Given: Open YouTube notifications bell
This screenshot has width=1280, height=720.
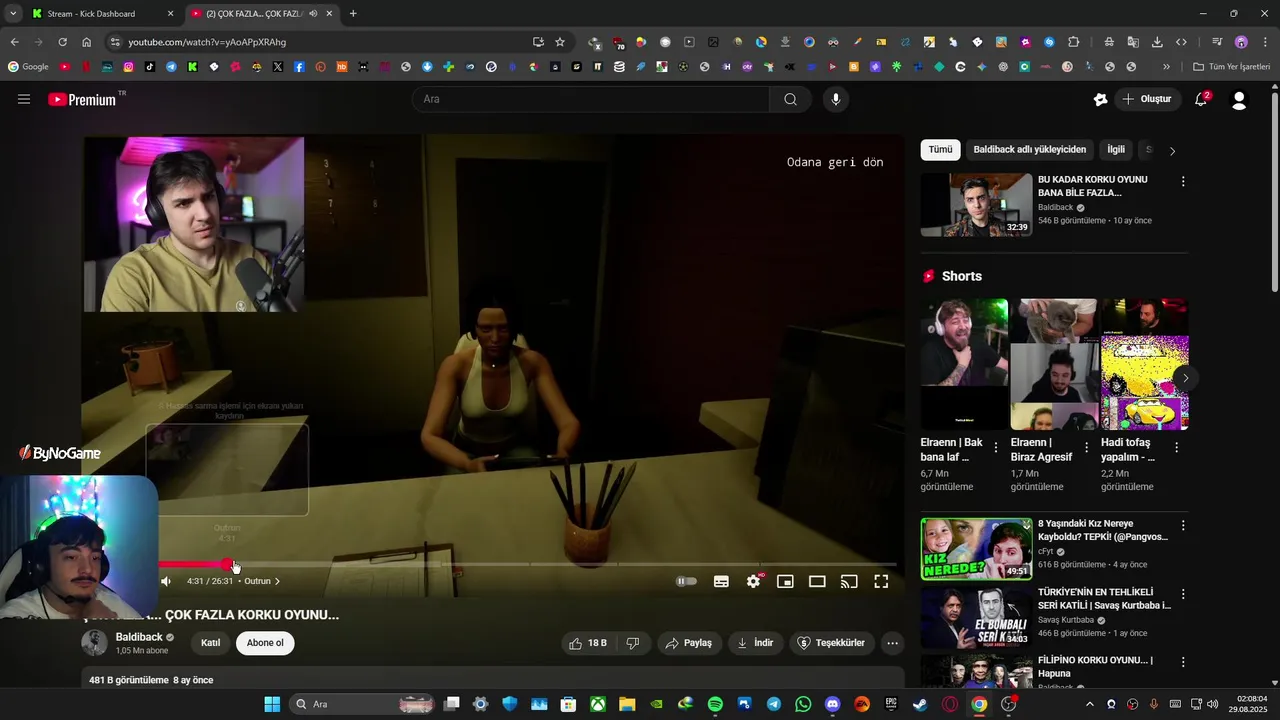Looking at the screenshot, I should tap(1201, 99).
